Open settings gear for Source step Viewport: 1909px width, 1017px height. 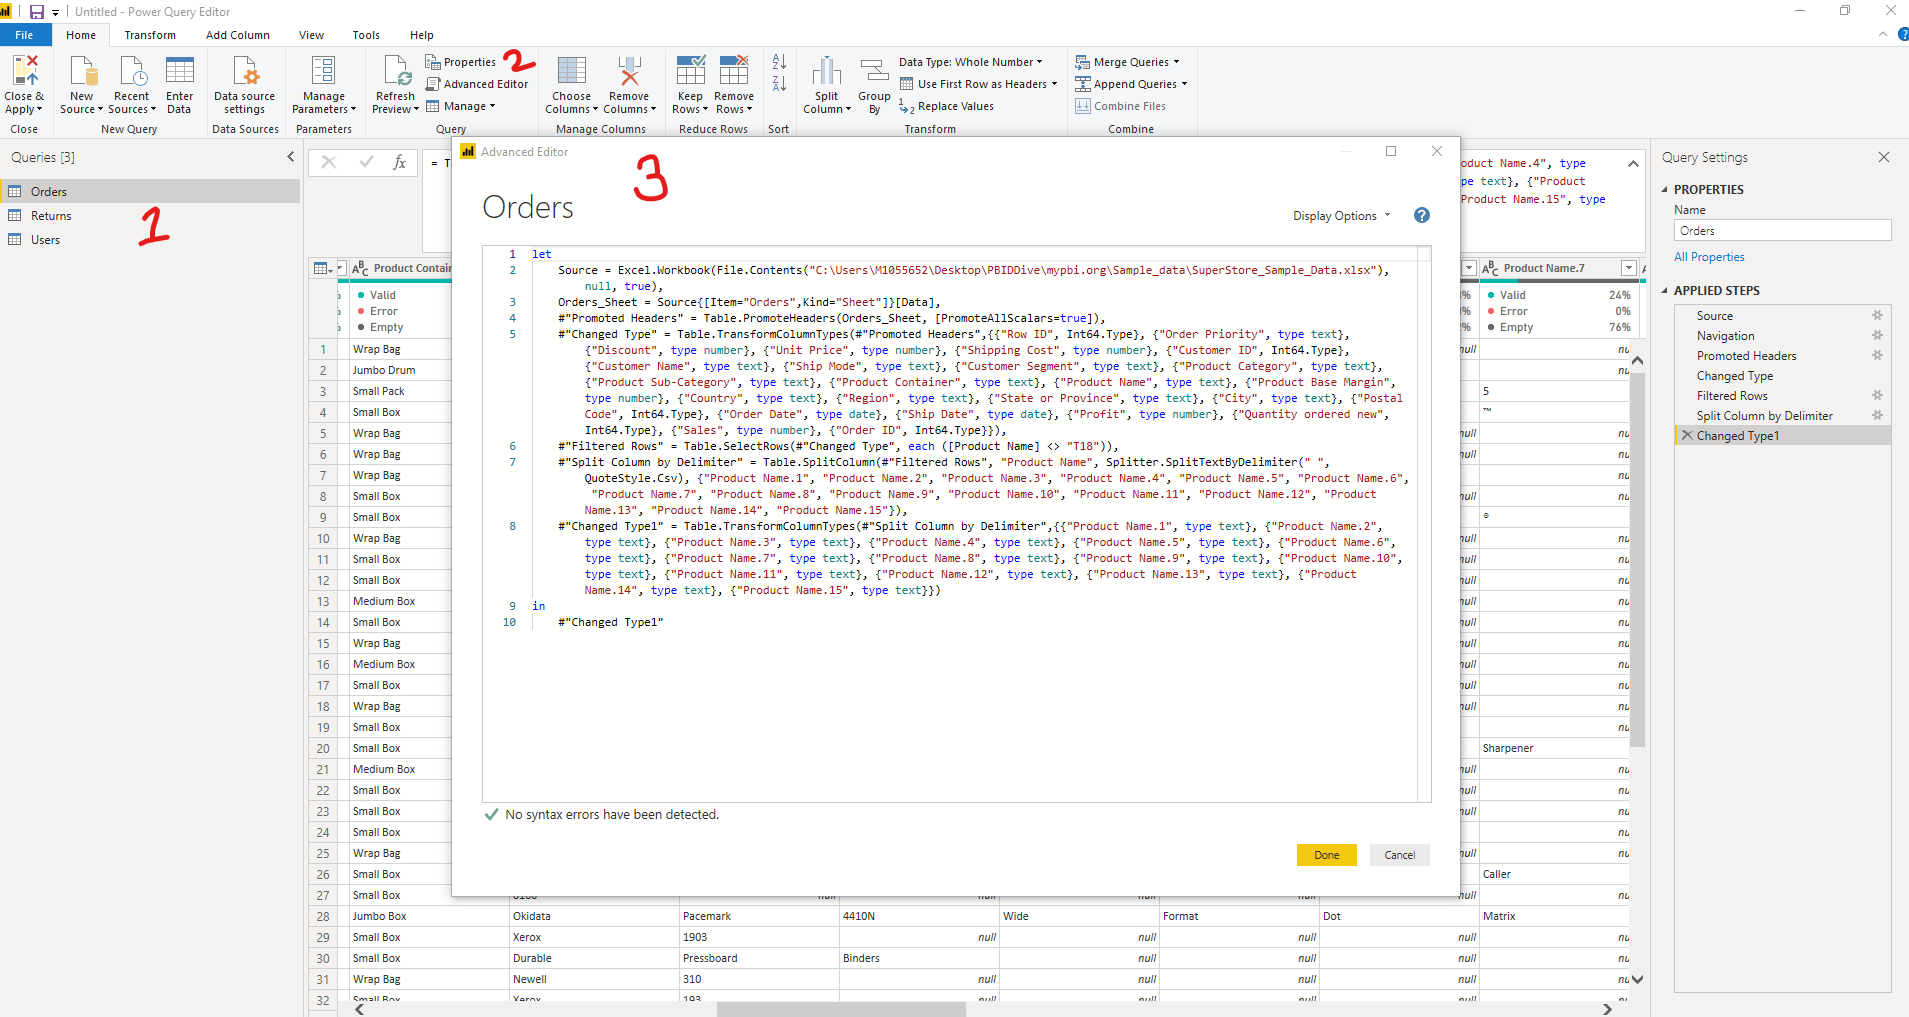tap(1877, 316)
